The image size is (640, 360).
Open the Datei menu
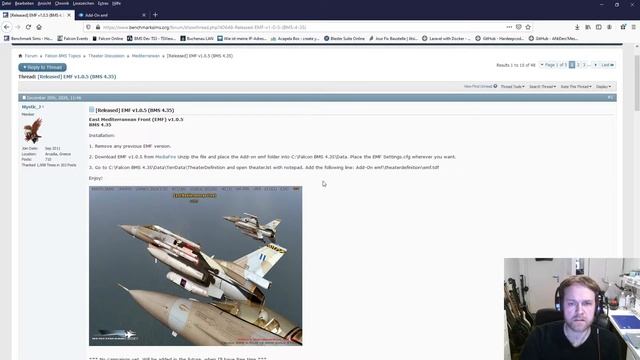pos(6,3)
